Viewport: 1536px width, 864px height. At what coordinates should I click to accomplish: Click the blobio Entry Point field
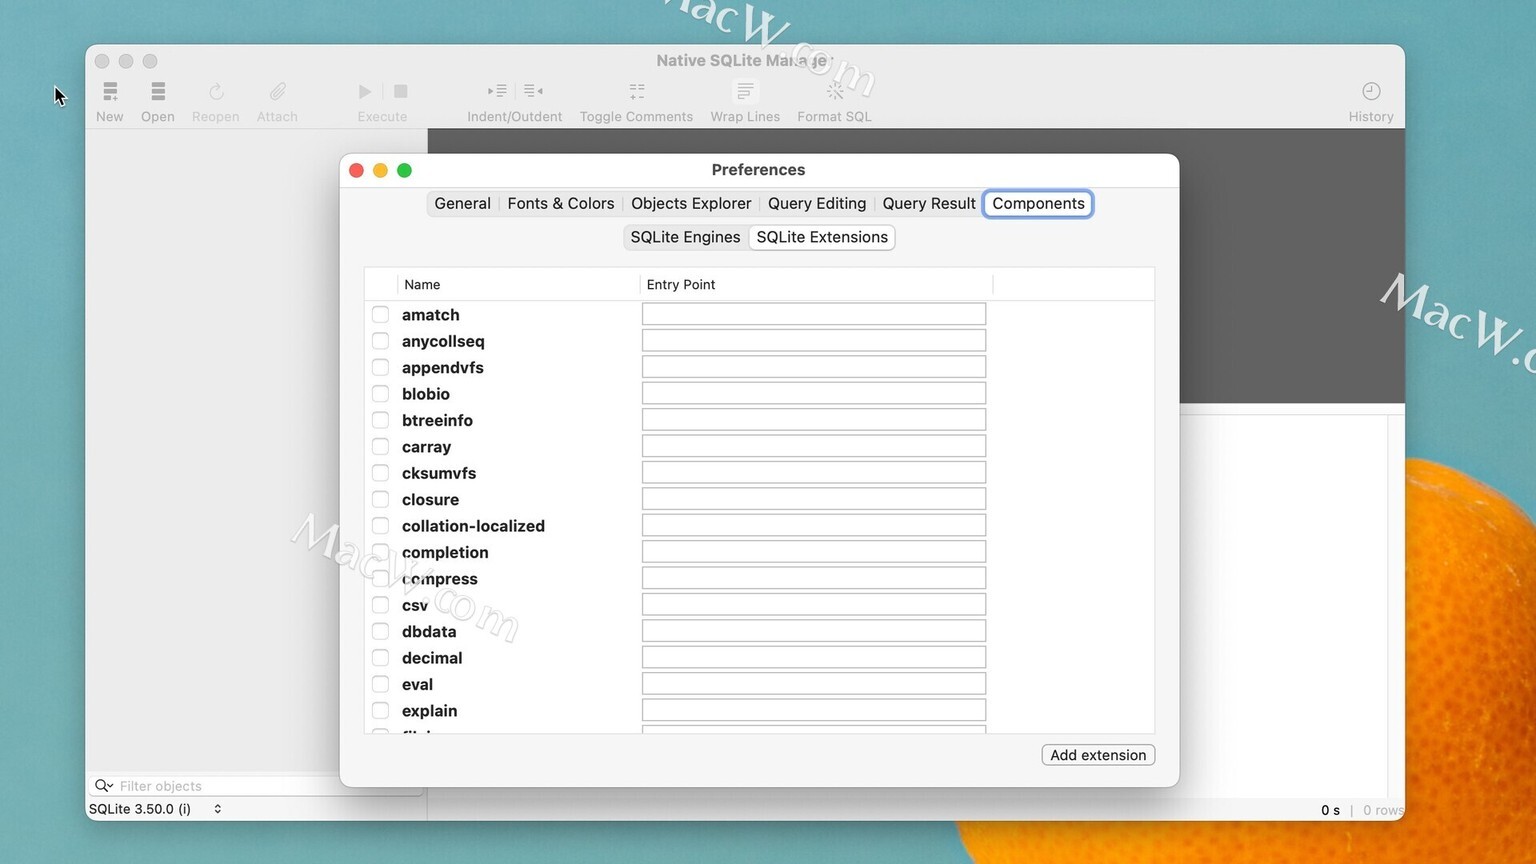[x=814, y=393]
